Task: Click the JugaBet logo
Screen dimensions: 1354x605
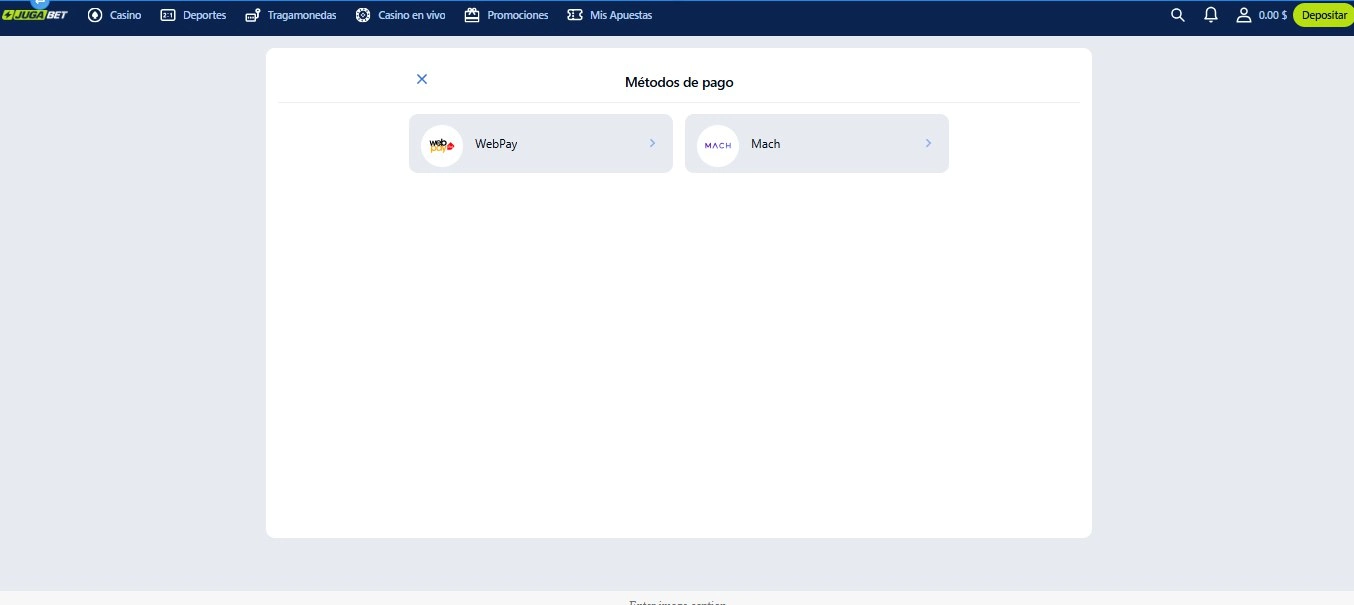Action: (35, 15)
